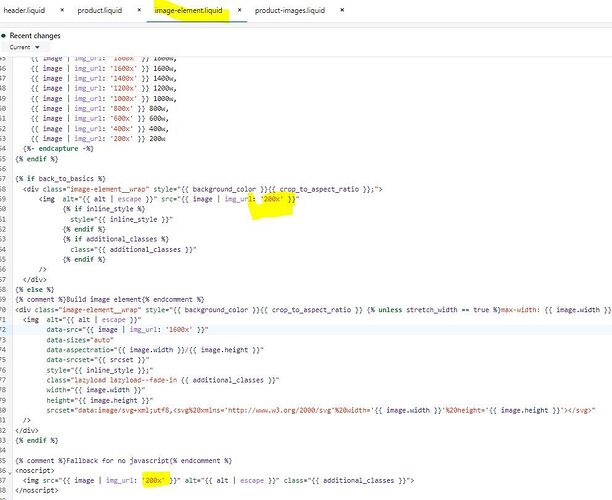Open the Current version dropdown
This screenshot has width=612, height=500.
(x=25, y=47)
